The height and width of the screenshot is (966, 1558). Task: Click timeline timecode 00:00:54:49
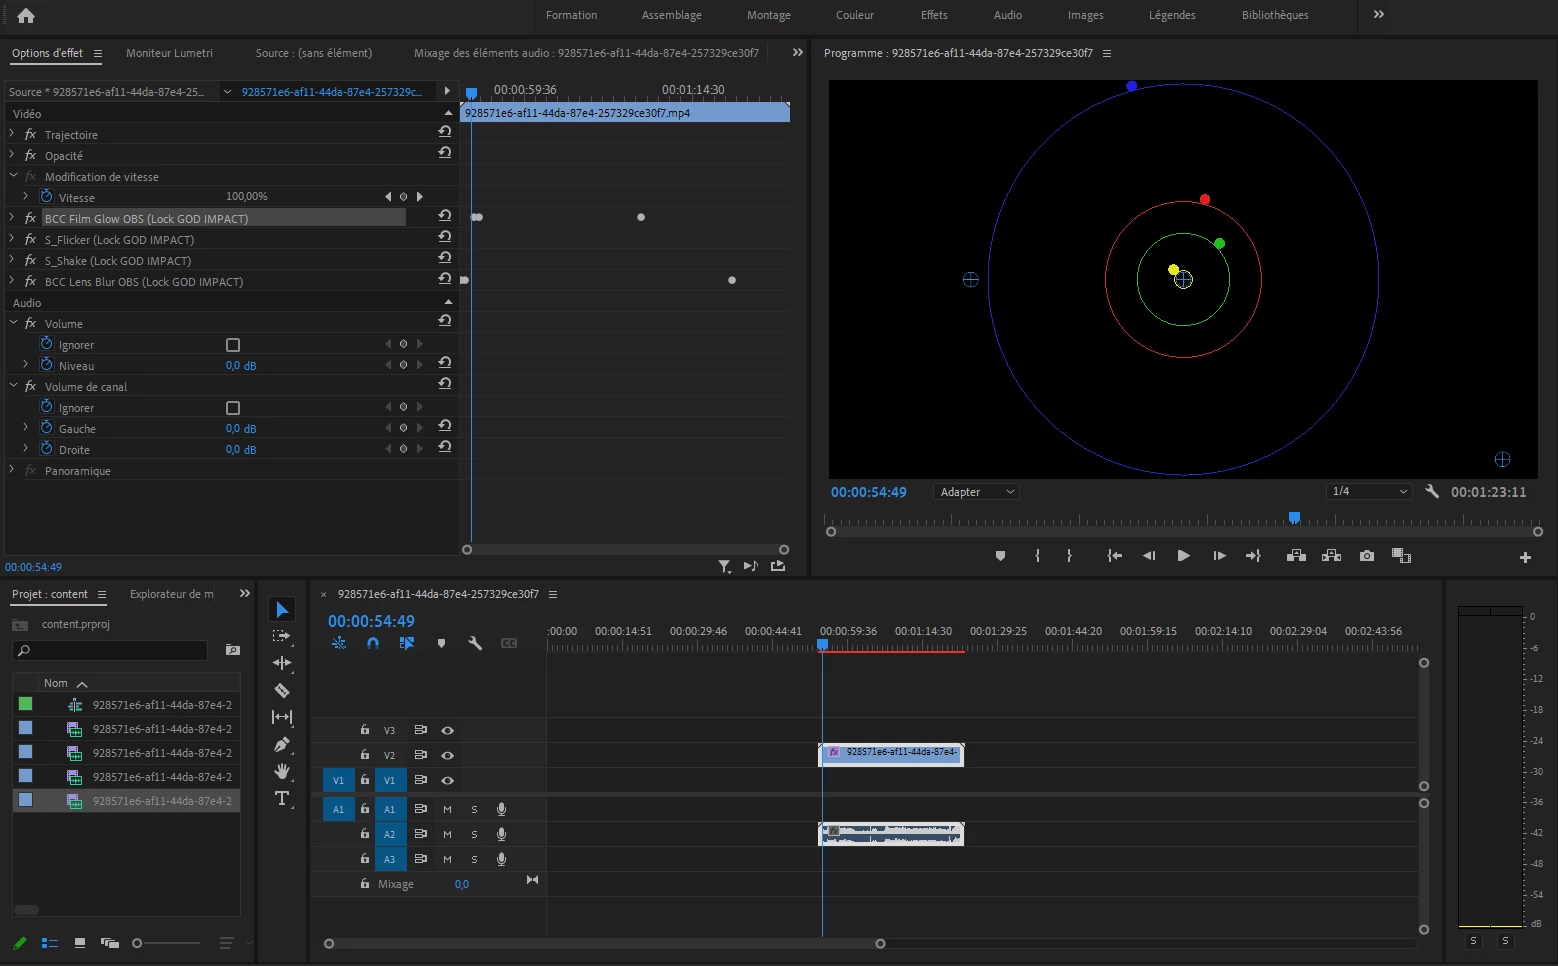[371, 621]
